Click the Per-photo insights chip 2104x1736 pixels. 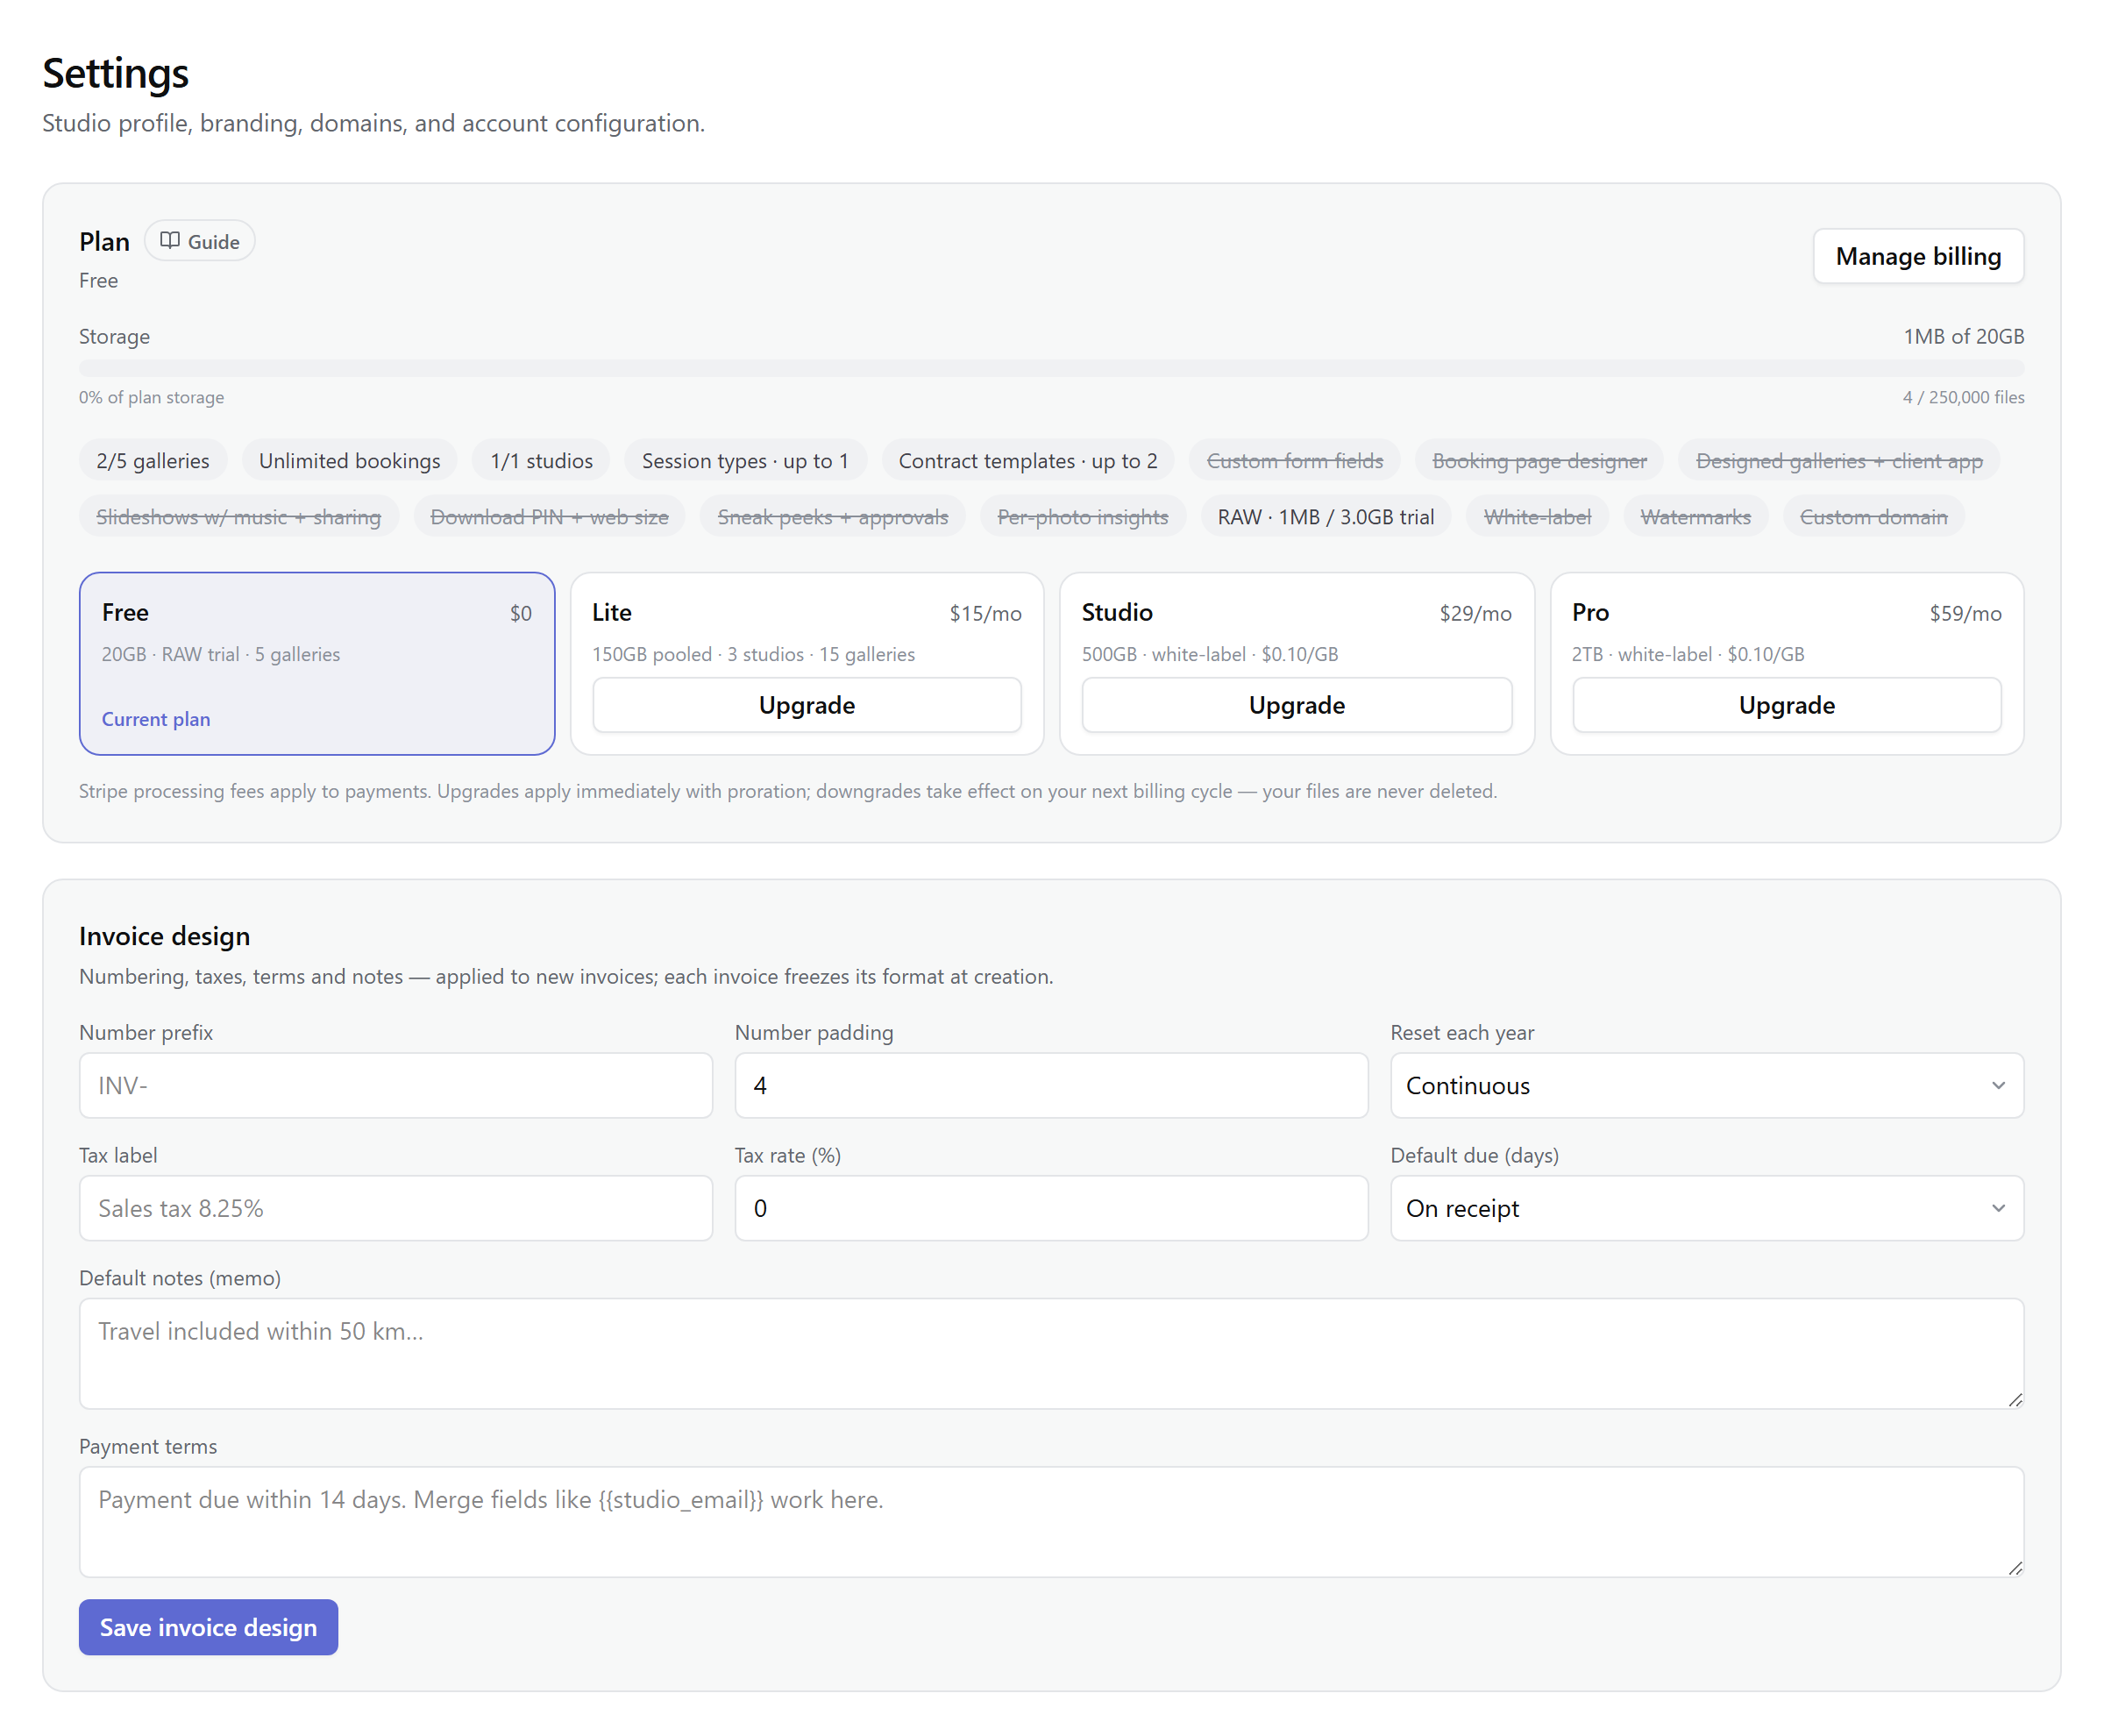click(x=1082, y=517)
